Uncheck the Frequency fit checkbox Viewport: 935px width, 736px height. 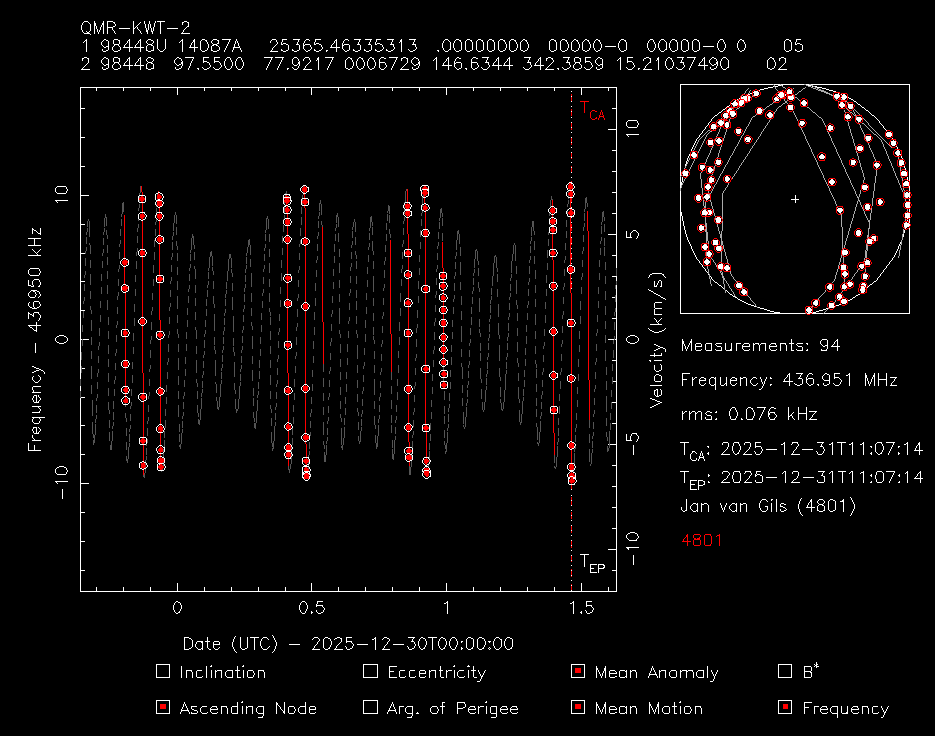pyautogui.click(x=784, y=708)
